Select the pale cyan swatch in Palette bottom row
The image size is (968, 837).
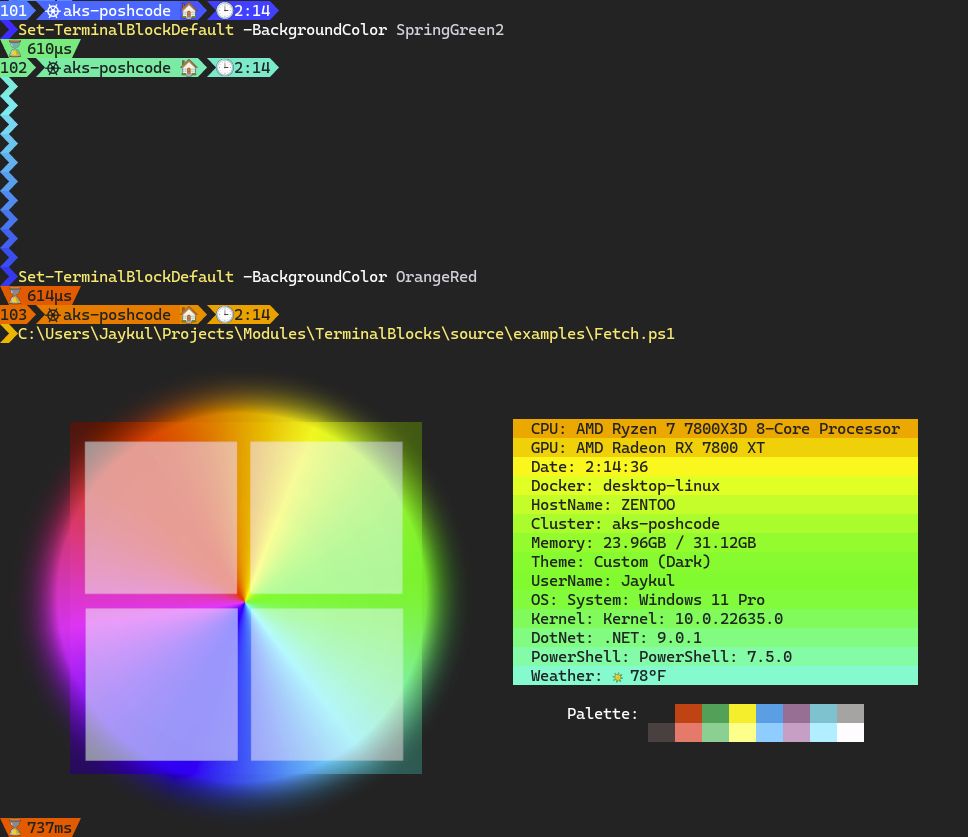824,733
